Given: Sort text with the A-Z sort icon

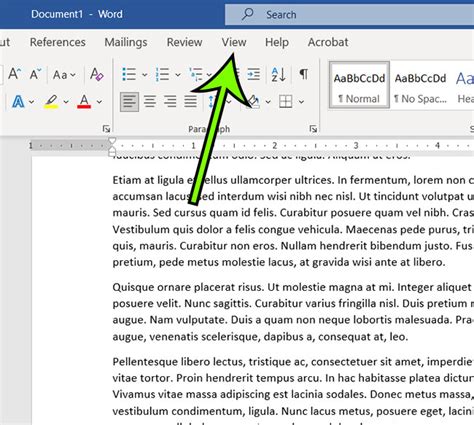Looking at the screenshot, I should coord(279,74).
